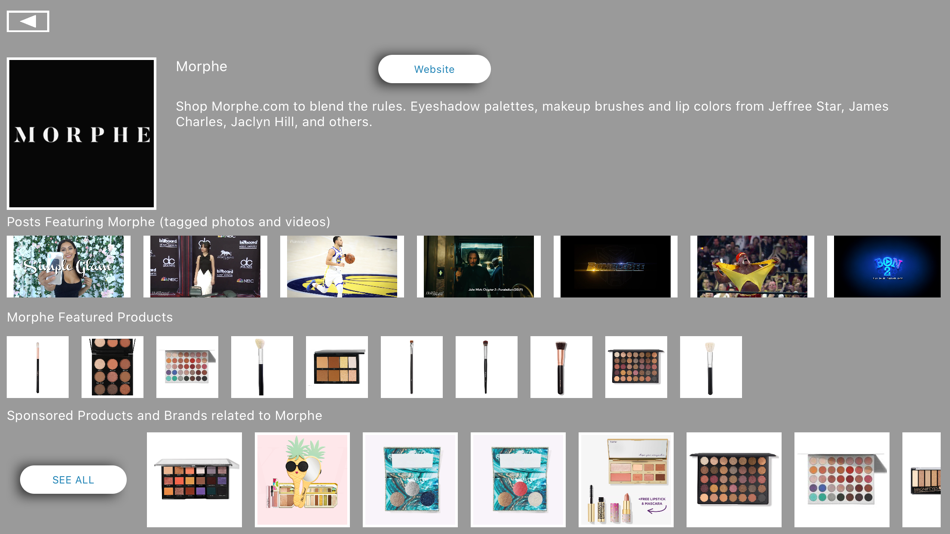Click the Morphe brand name text
The width and height of the screenshot is (950, 534).
(202, 67)
